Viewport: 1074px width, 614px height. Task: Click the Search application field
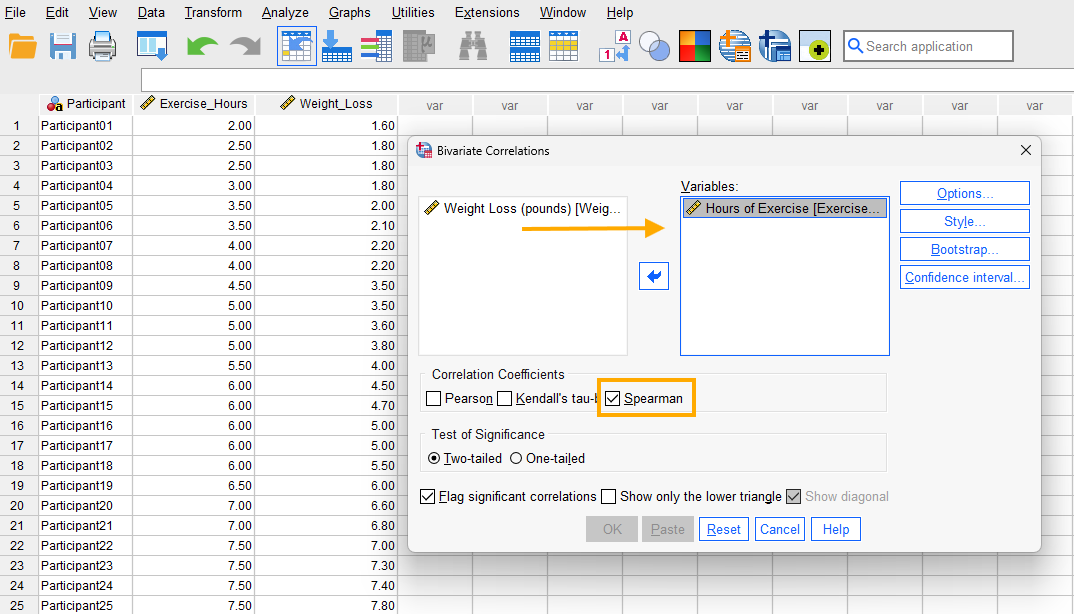pos(928,46)
